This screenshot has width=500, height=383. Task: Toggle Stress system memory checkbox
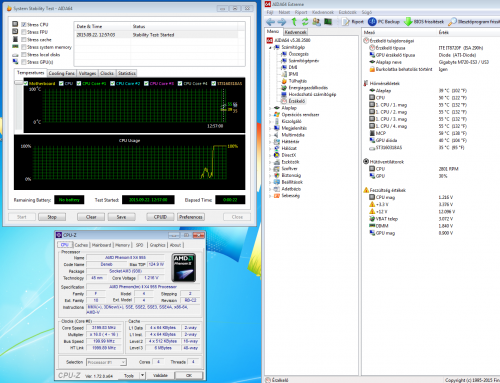[24, 47]
